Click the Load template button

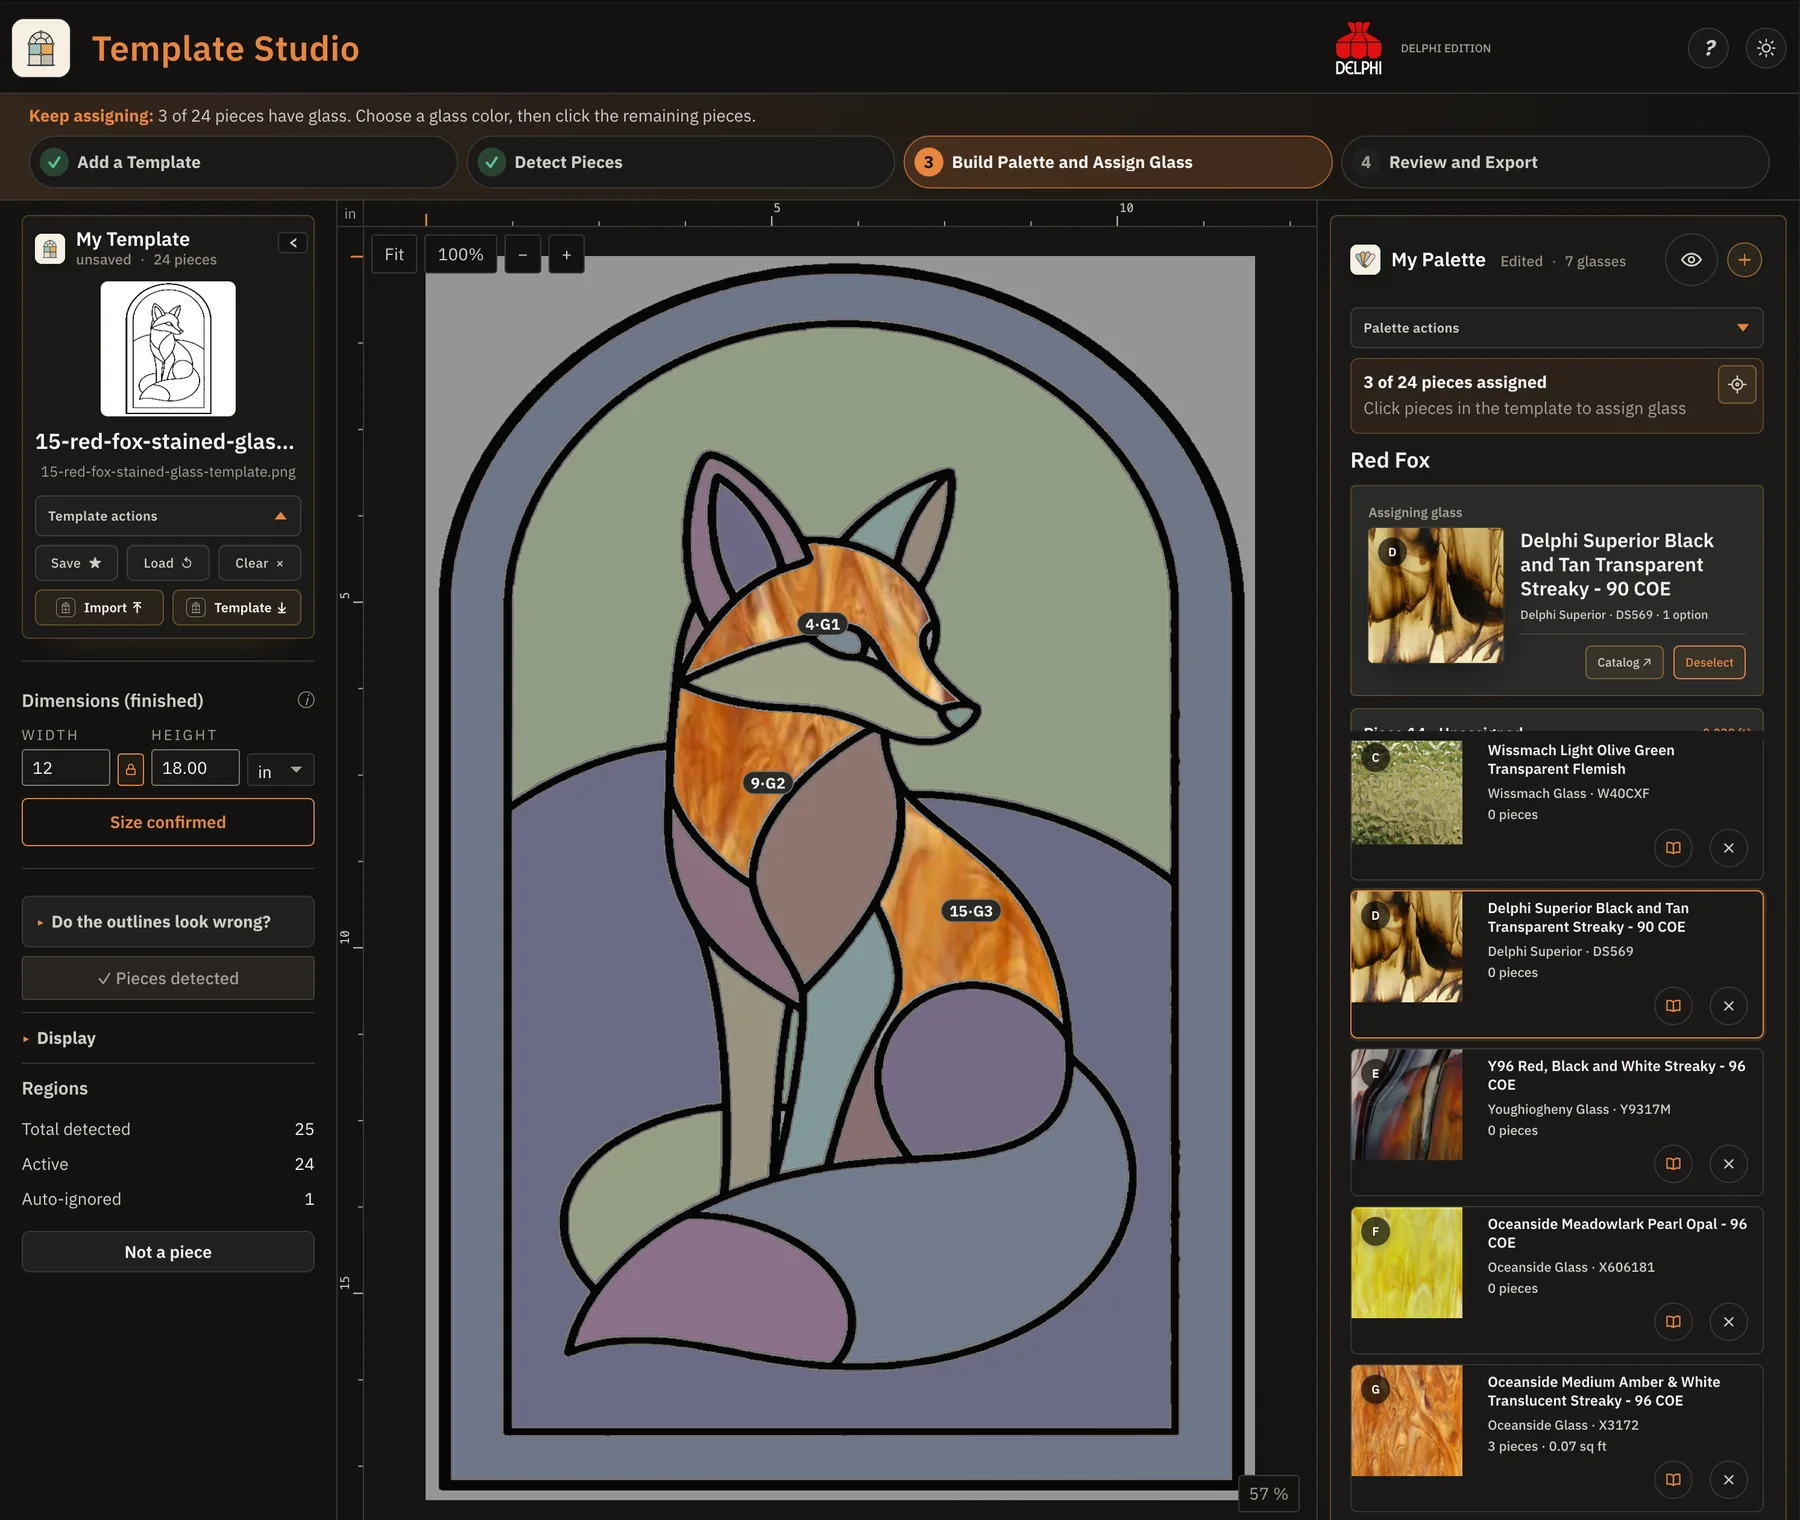(x=168, y=563)
